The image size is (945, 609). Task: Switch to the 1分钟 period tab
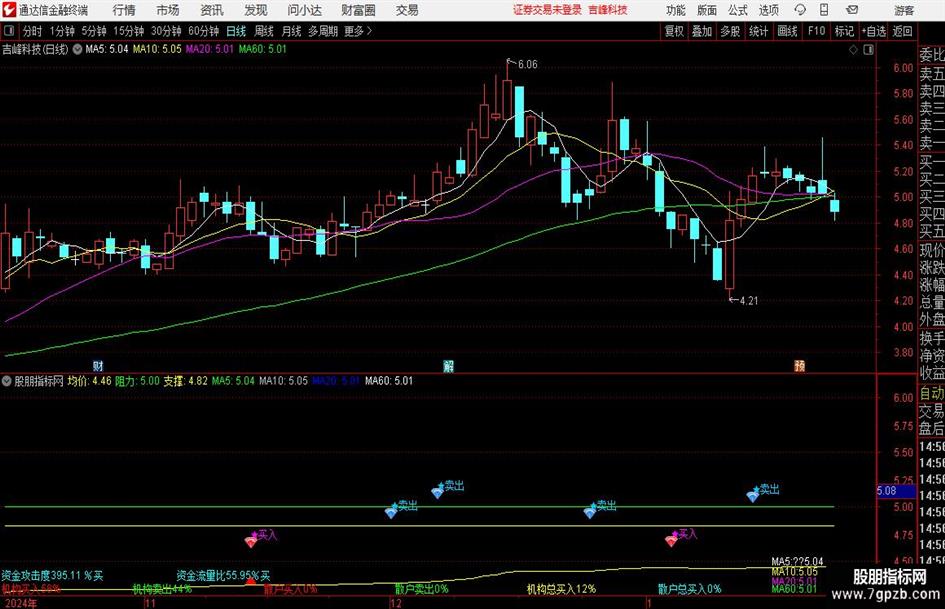[61, 31]
